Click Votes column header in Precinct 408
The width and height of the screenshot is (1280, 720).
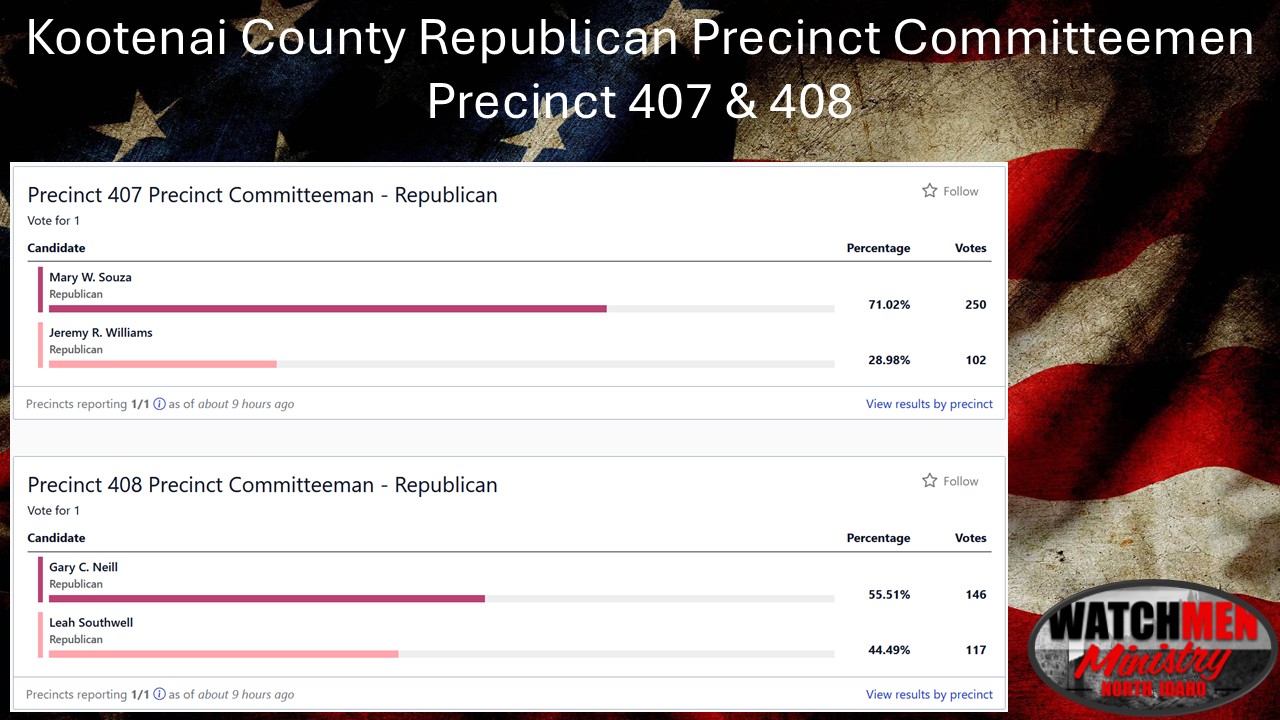coord(970,538)
